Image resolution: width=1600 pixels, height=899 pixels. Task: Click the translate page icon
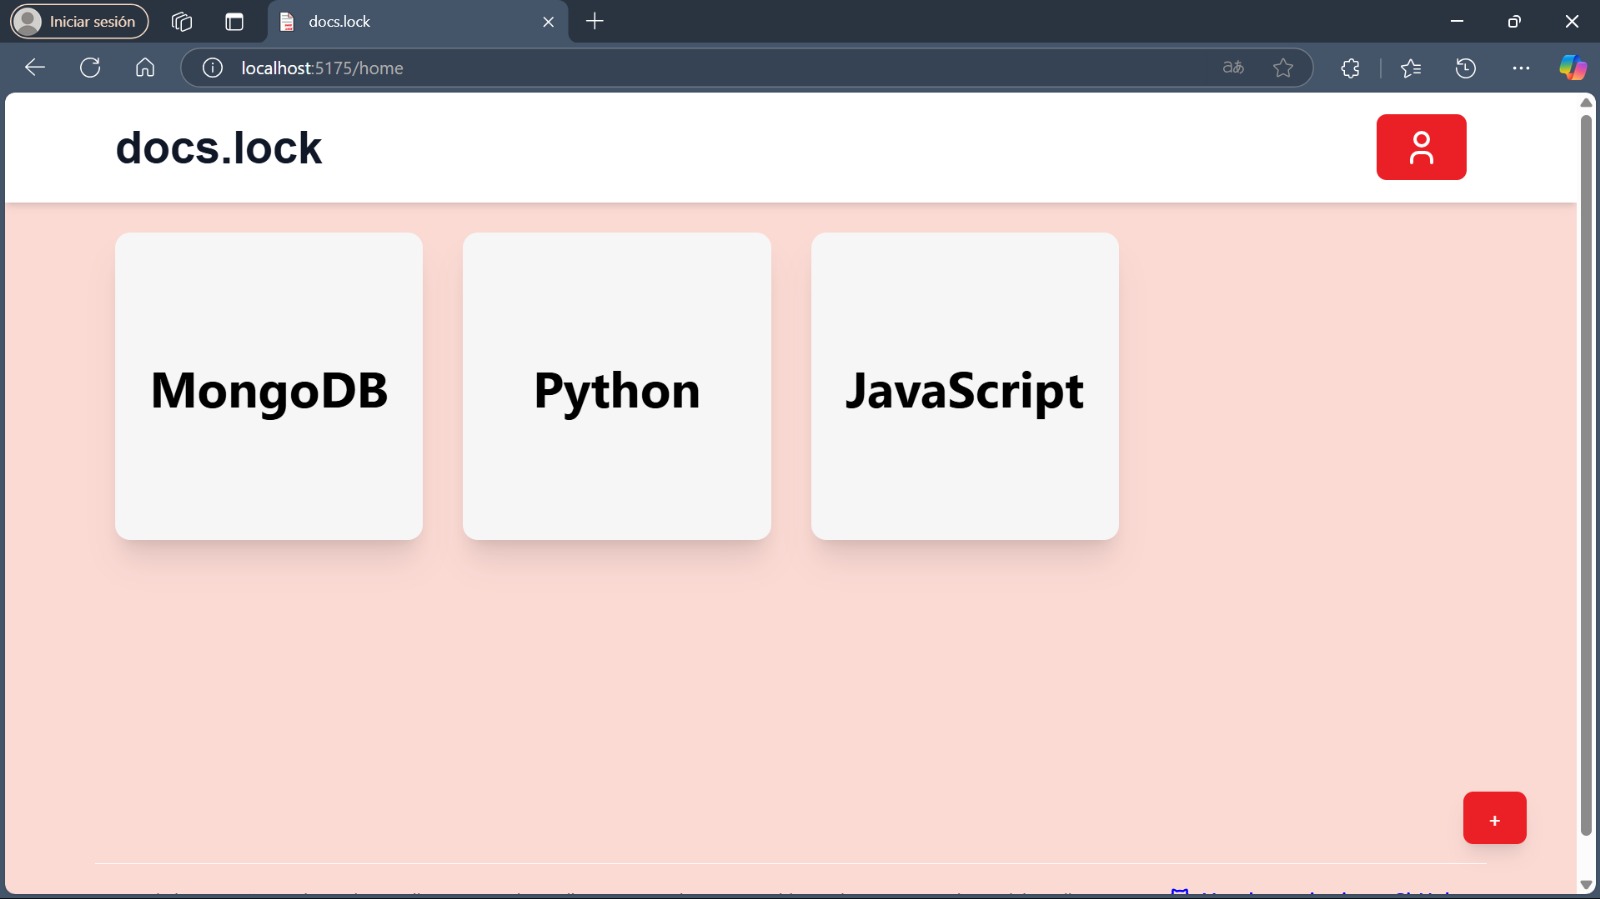(1233, 68)
